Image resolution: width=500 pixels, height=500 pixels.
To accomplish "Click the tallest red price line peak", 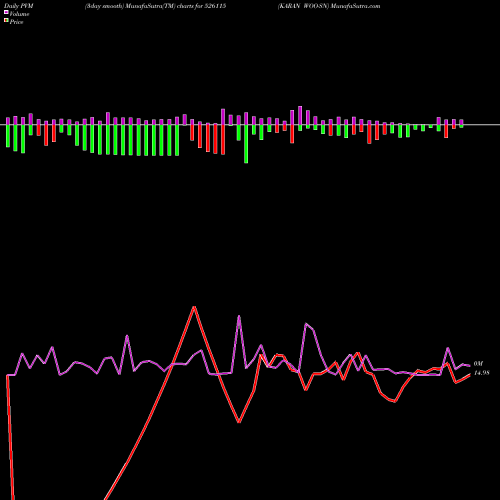I will coord(194,307).
